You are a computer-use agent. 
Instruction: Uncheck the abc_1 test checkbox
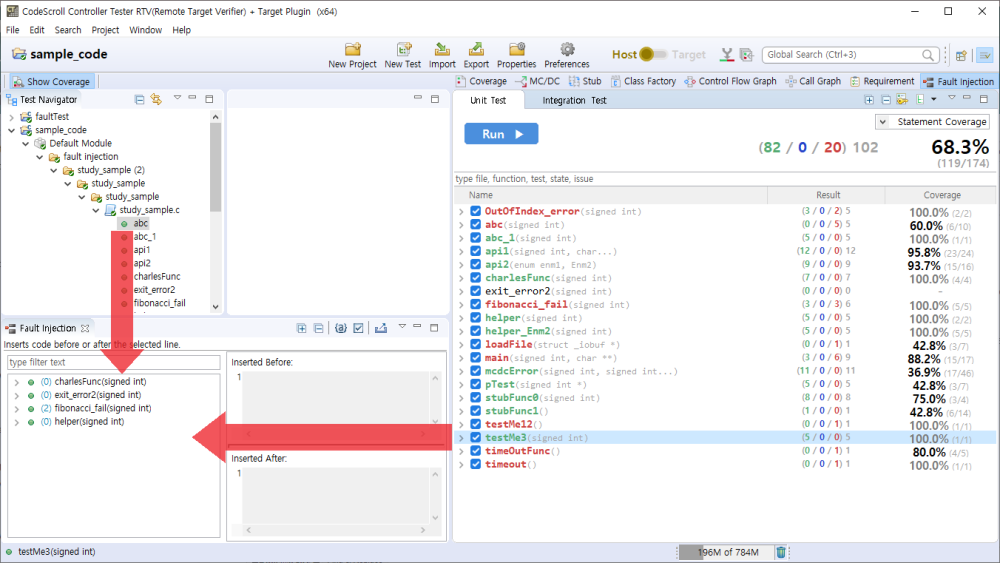(x=475, y=239)
